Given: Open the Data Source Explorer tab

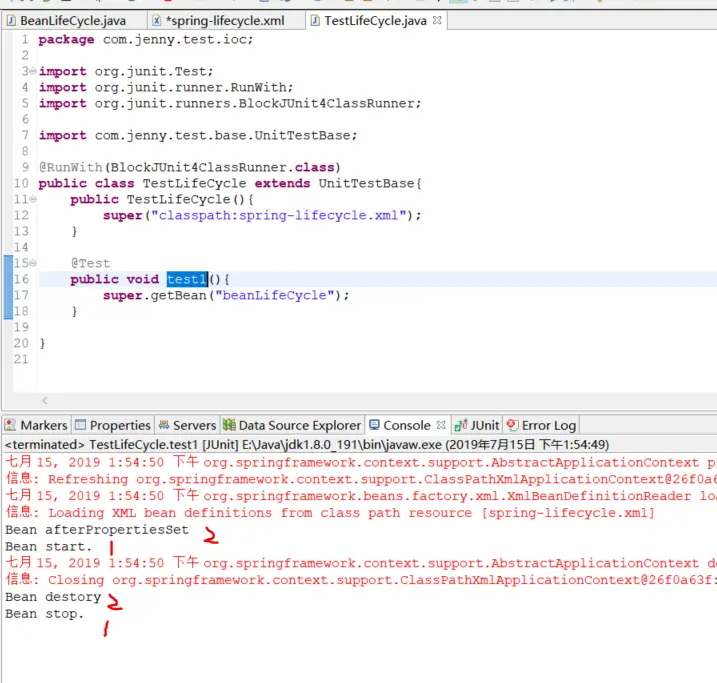Looking at the screenshot, I should 292,425.
